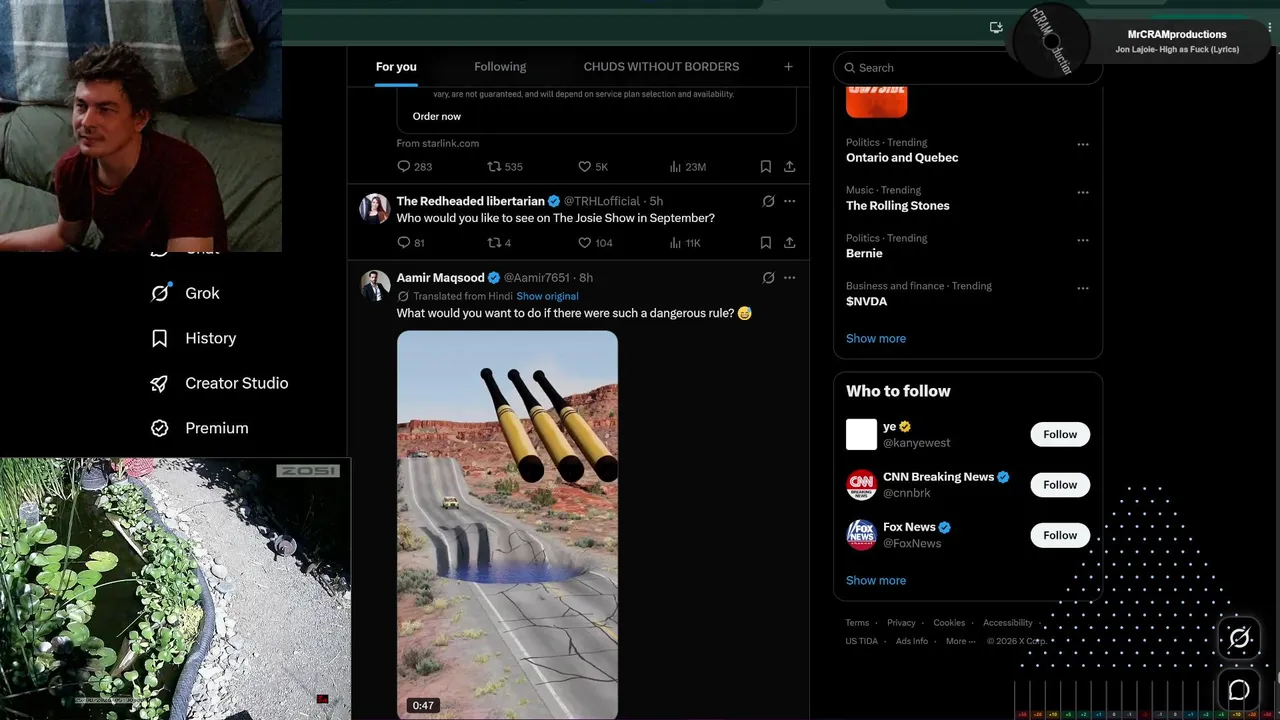Repost the Starlink post (535)
Viewport: 1280px width, 720px height.
[x=505, y=167]
